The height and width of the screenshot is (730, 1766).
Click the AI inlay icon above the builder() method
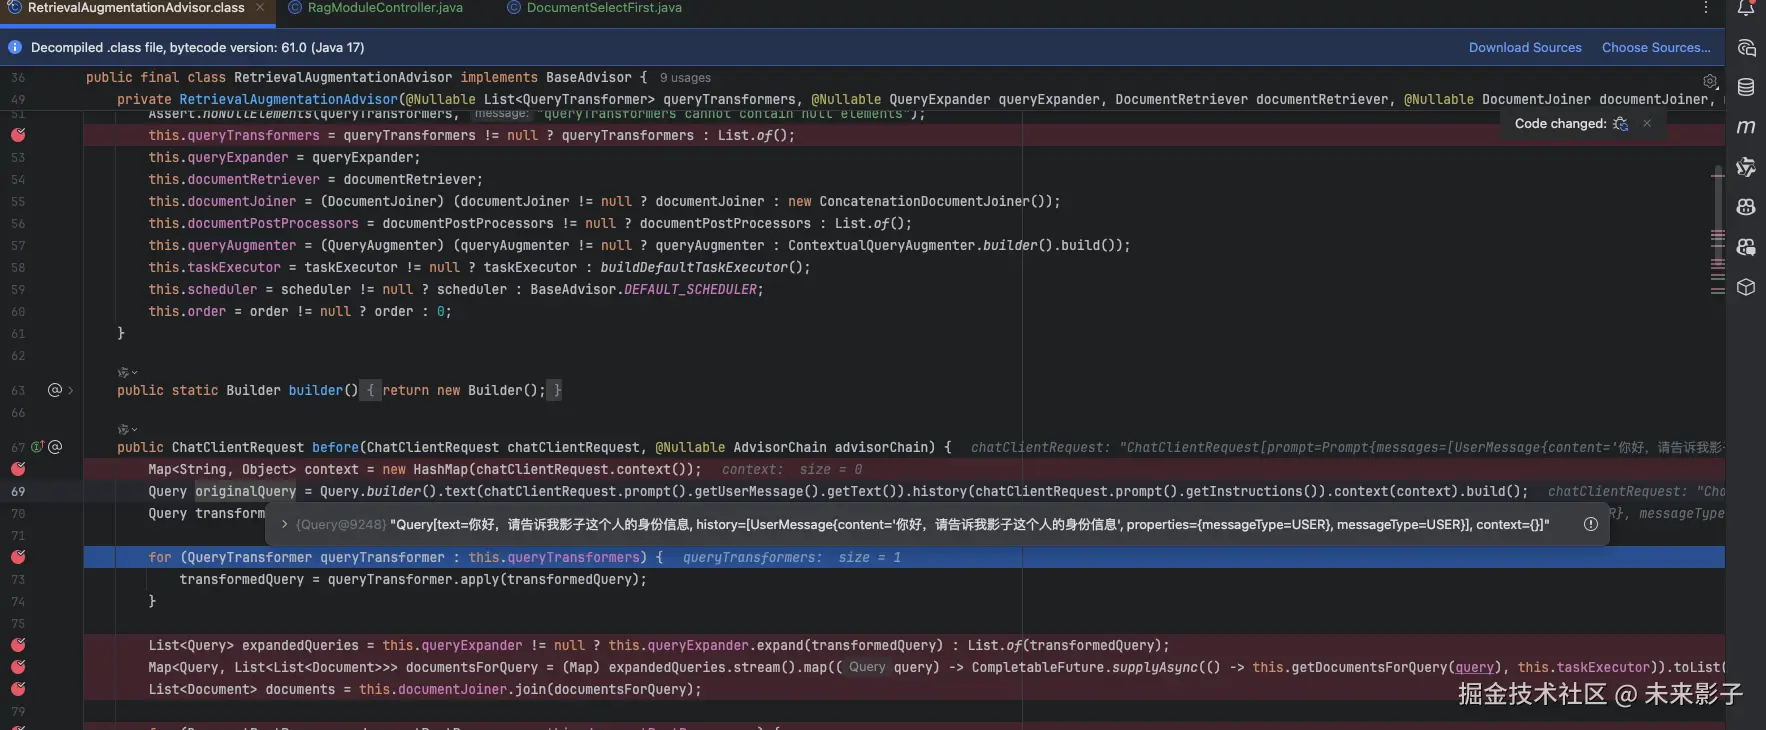coord(123,372)
